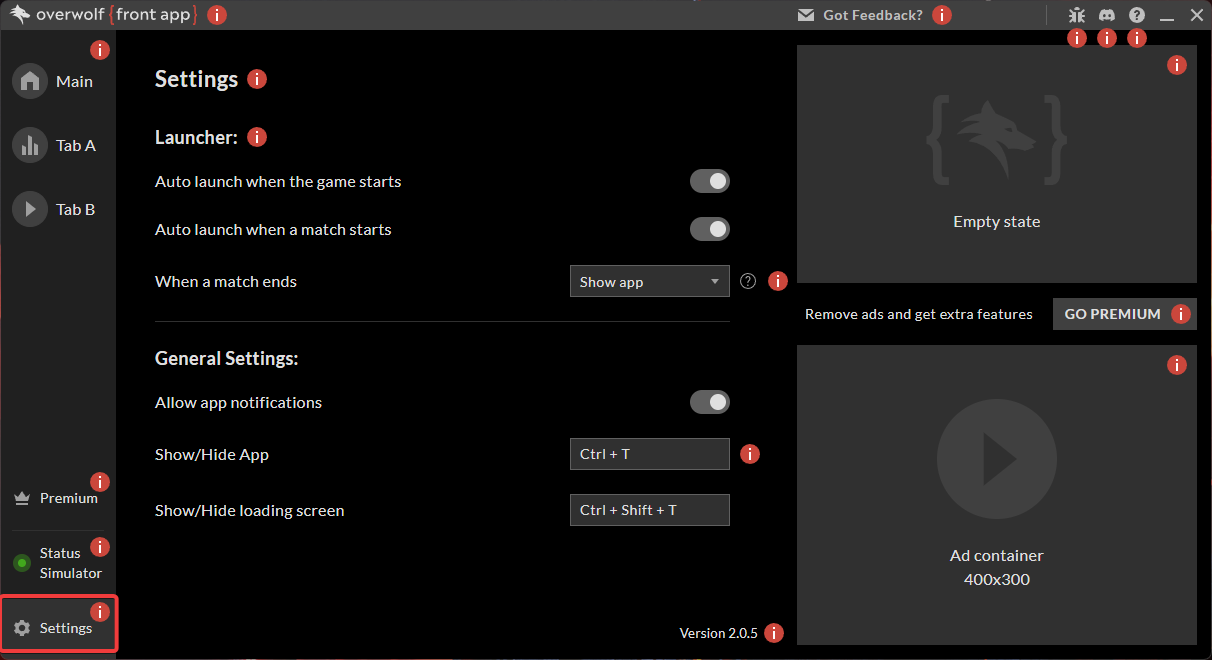Image resolution: width=1212 pixels, height=660 pixels.
Task: Click the play button in Ad container
Action: [x=997, y=458]
